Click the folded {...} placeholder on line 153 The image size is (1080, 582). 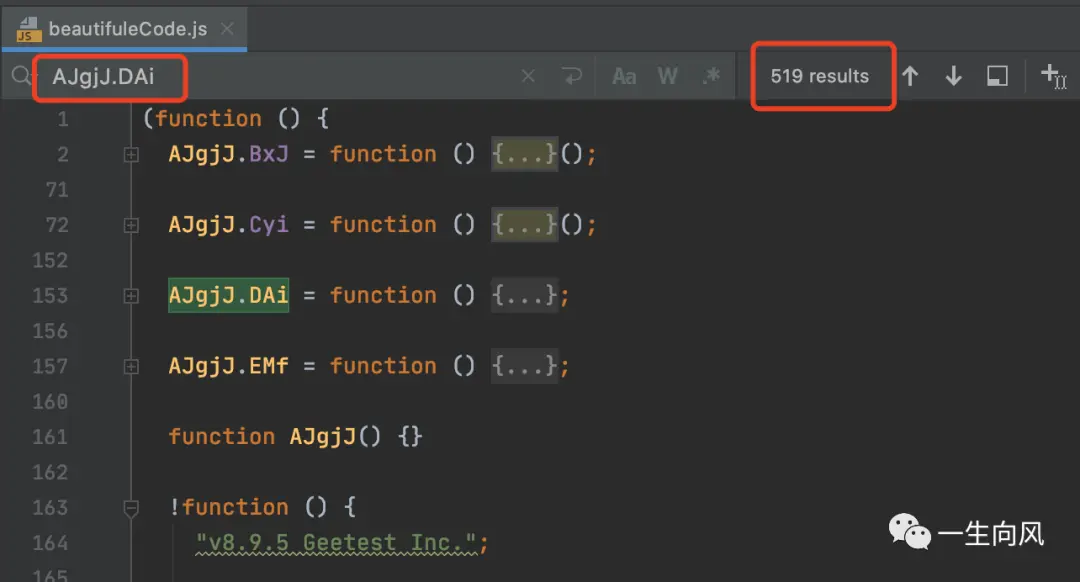pos(524,295)
